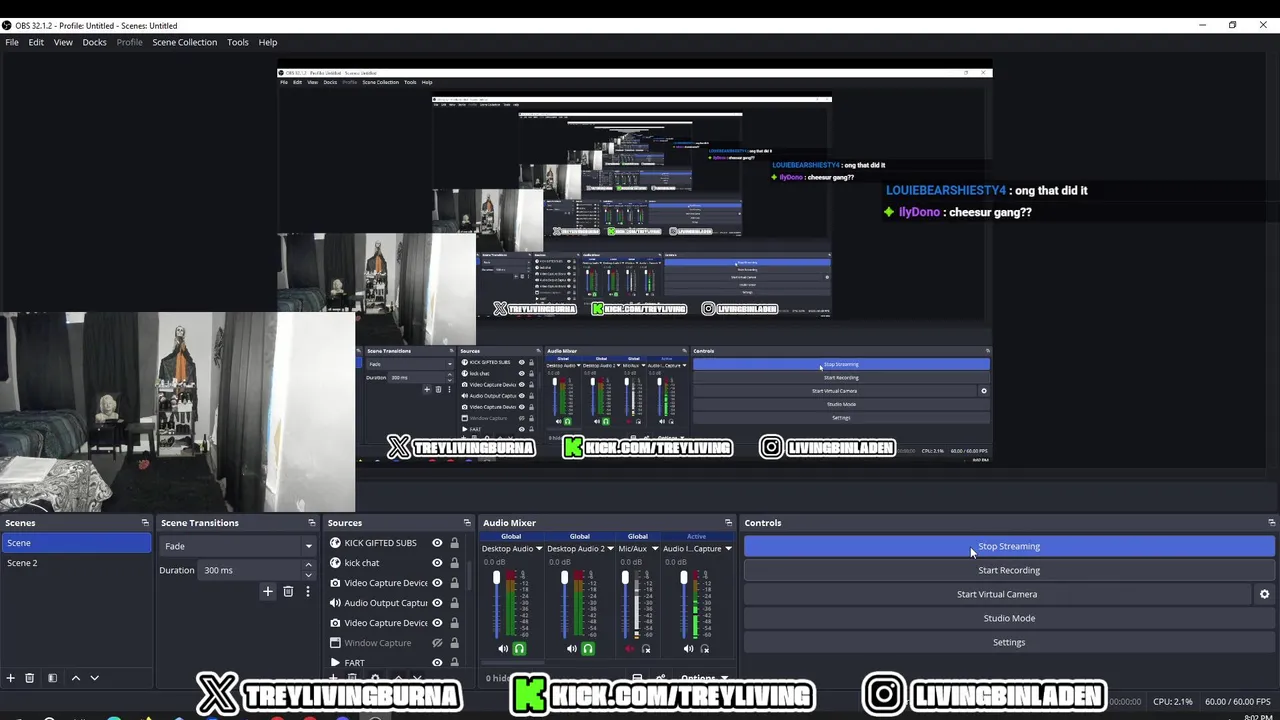Open virtual camera configuration gear icon
This screenshot has height=720, width=1280.
coord(1264,594)
